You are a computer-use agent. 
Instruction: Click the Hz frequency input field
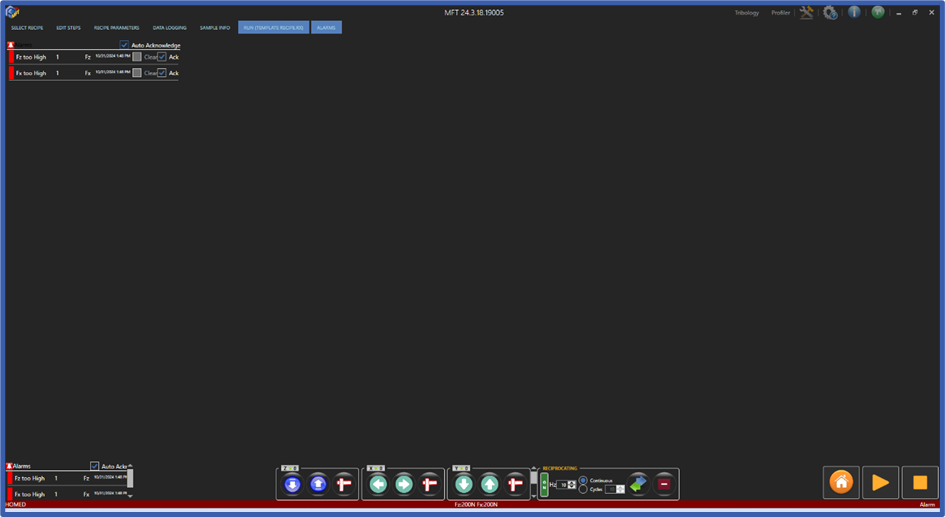pyautogui.click(x=563, y=484)
